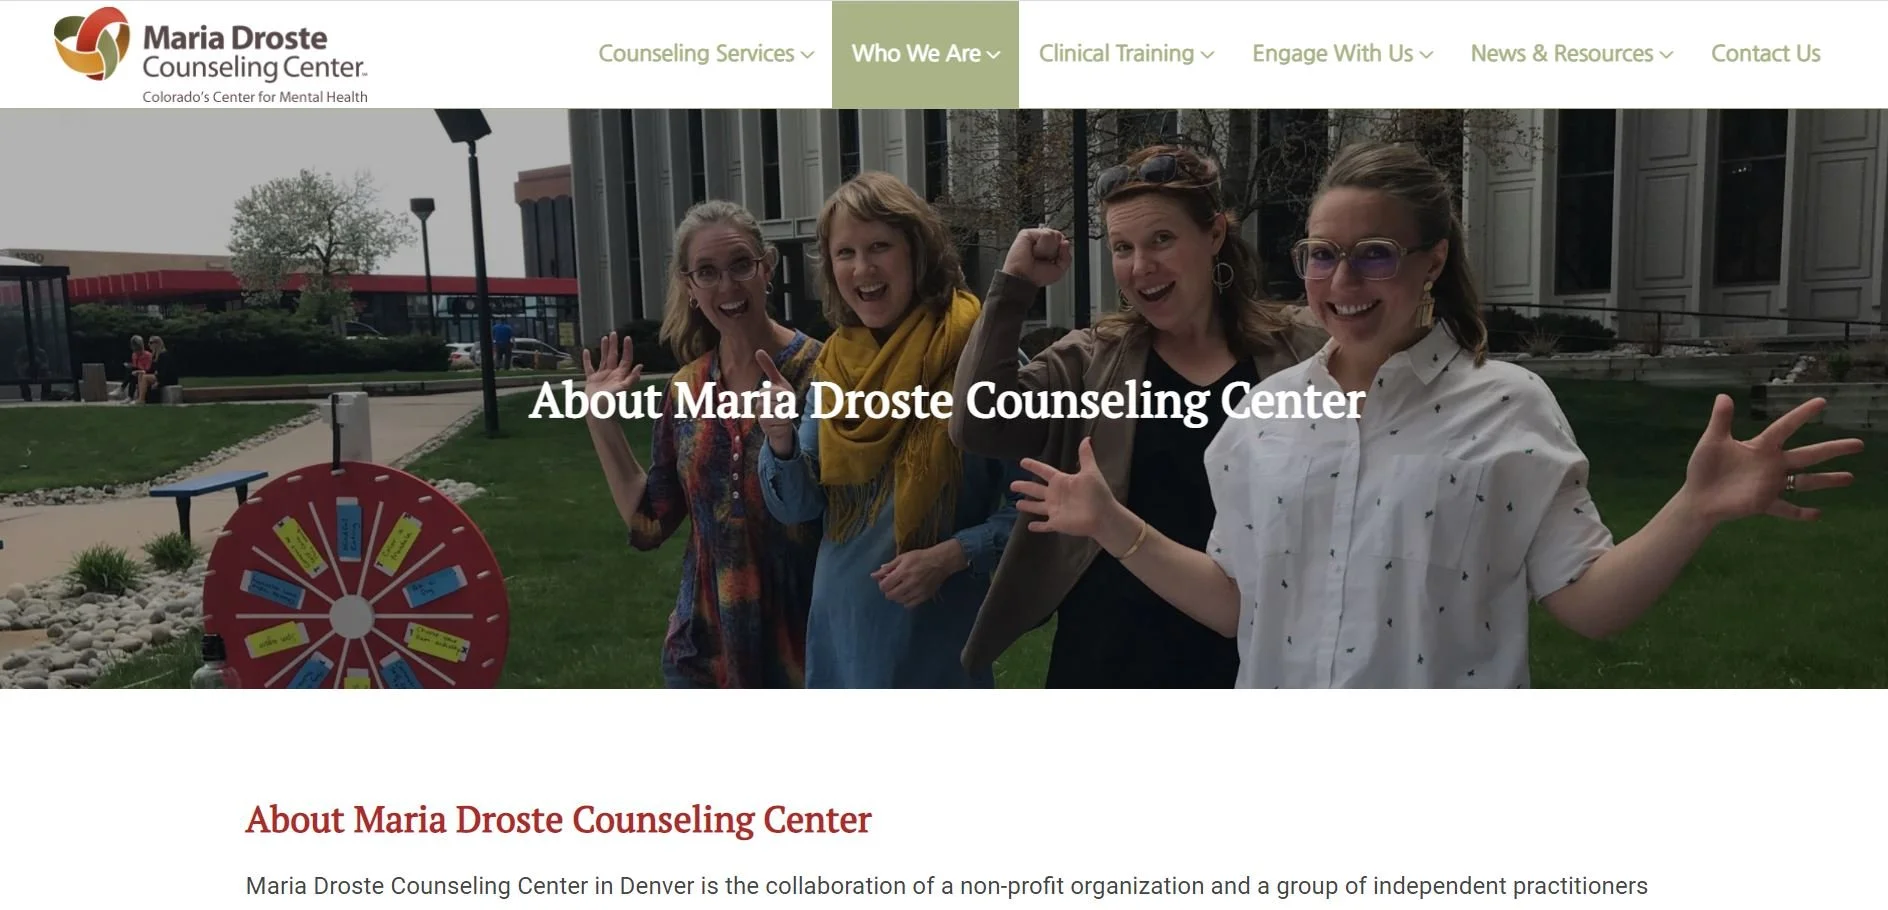
Task: Expand the News & Resources chevron arrow
Action: tap(1667, 55)
